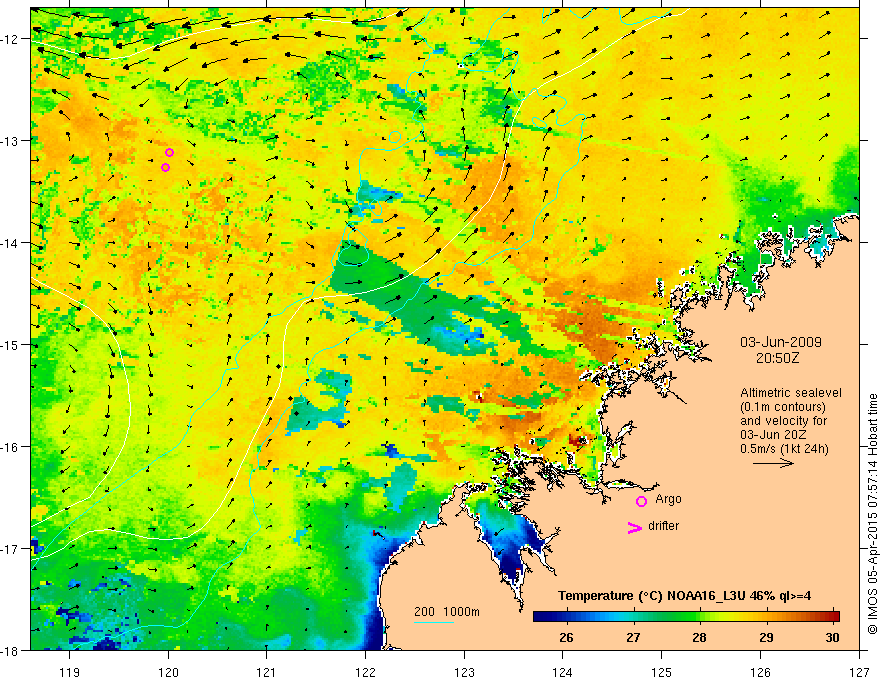This screenshot has height=680, width=880.
Task: Click the 120 longitude axis label
Action: pyautogui.click(x=168, y=672)
